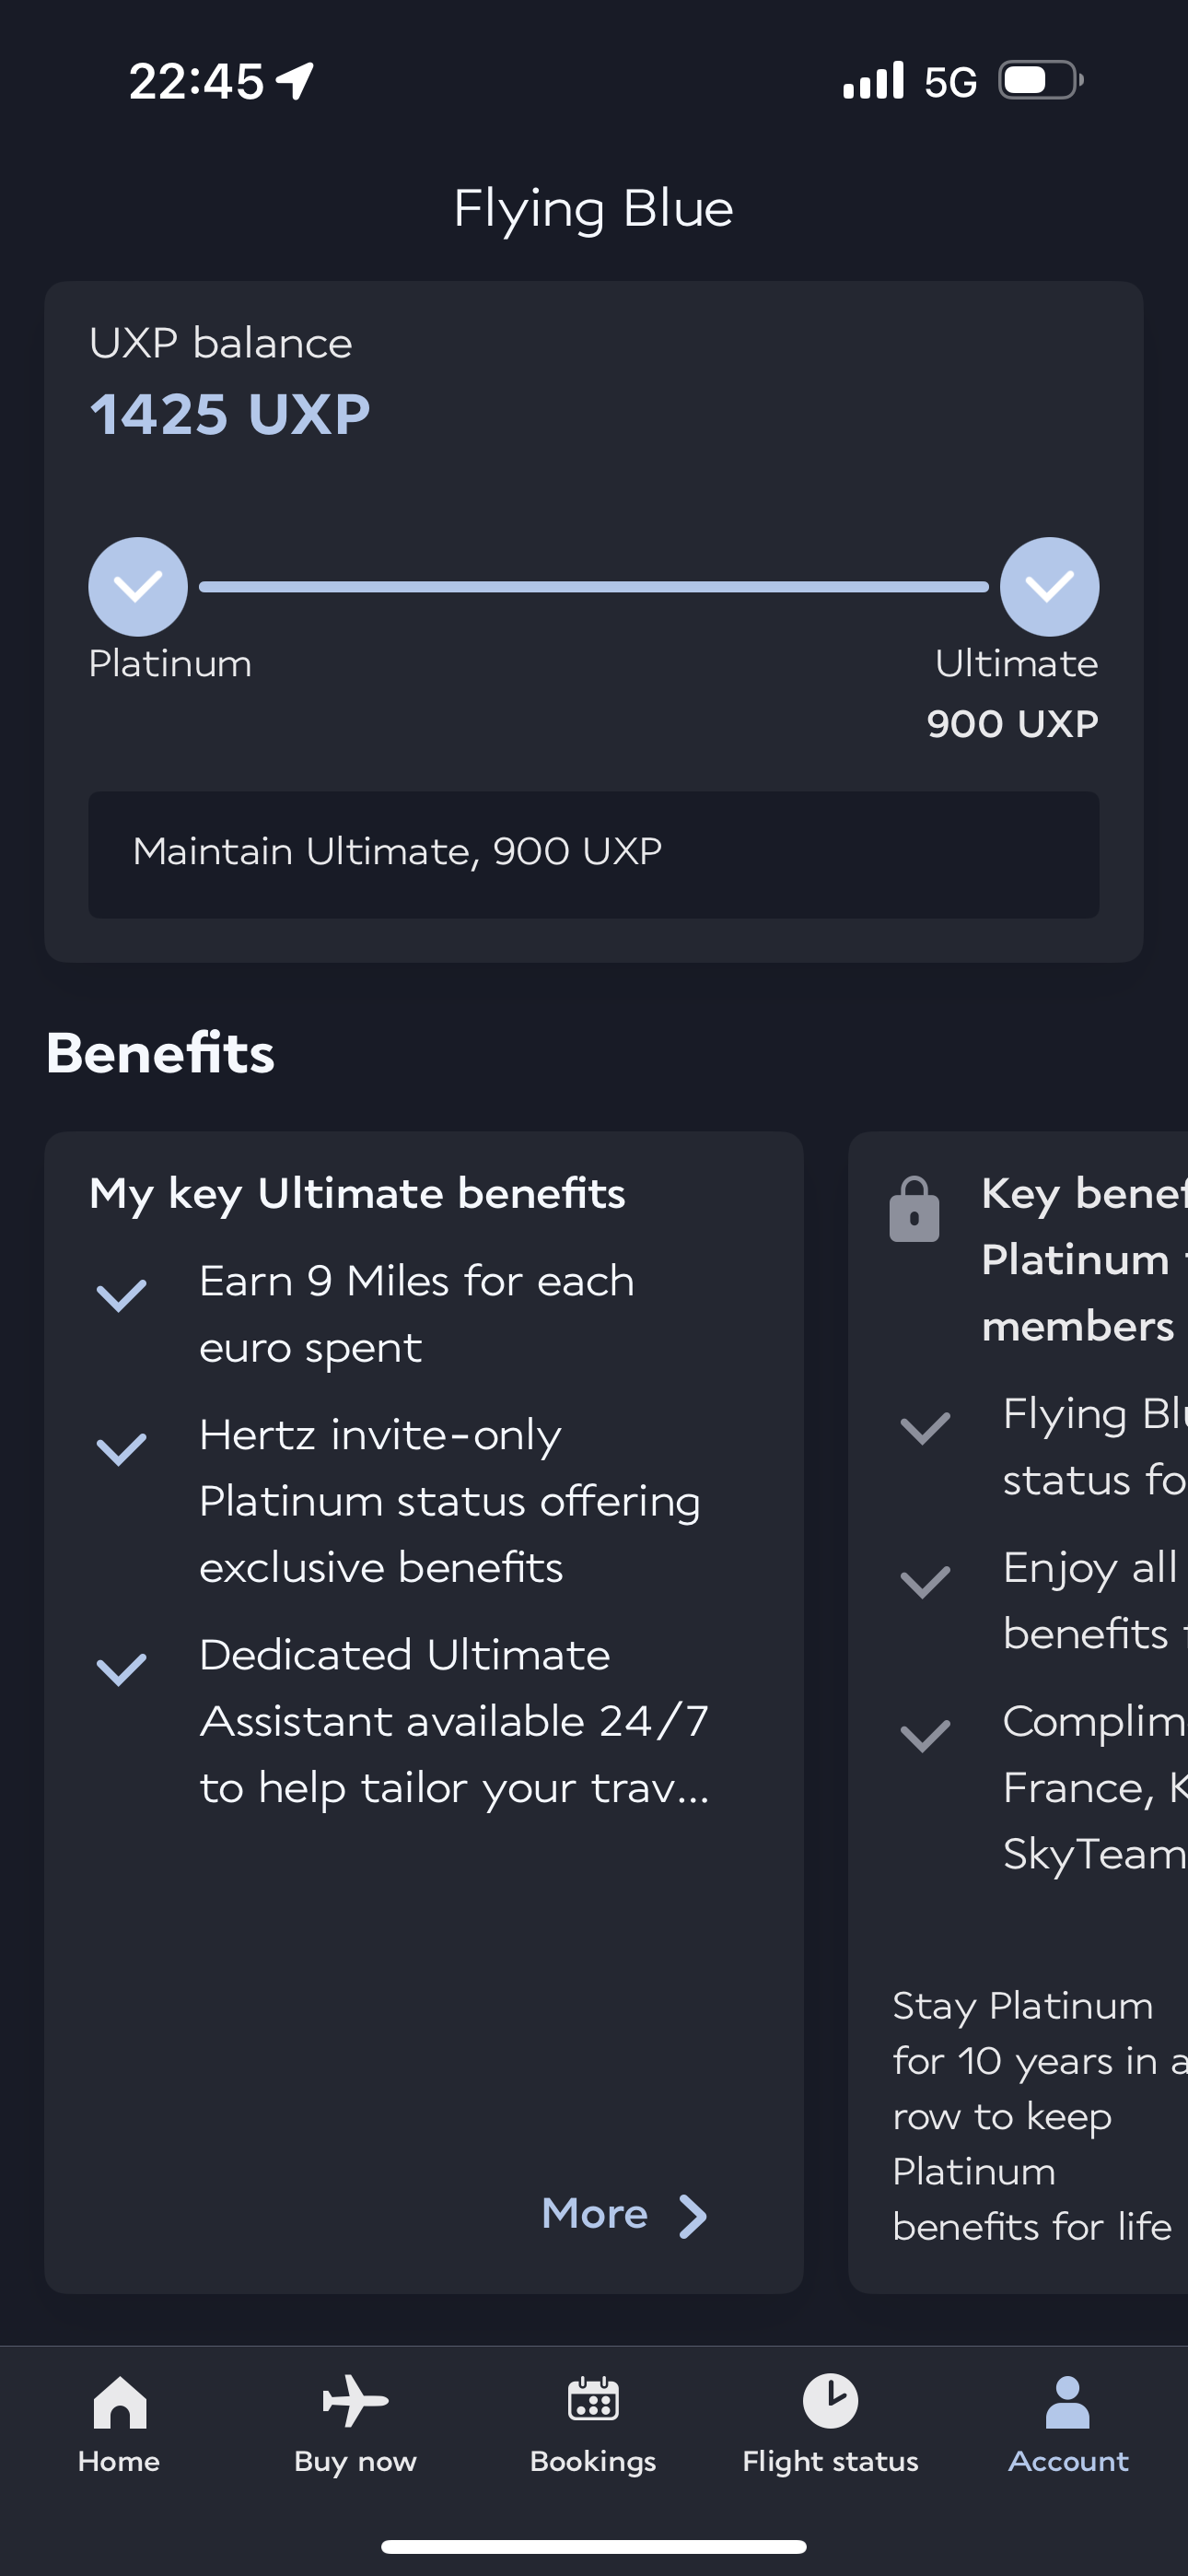Expand Dedicated Ultimate Assistant benefit text
Viewport: 1188px width, 2576px height.
(454, 1720)
